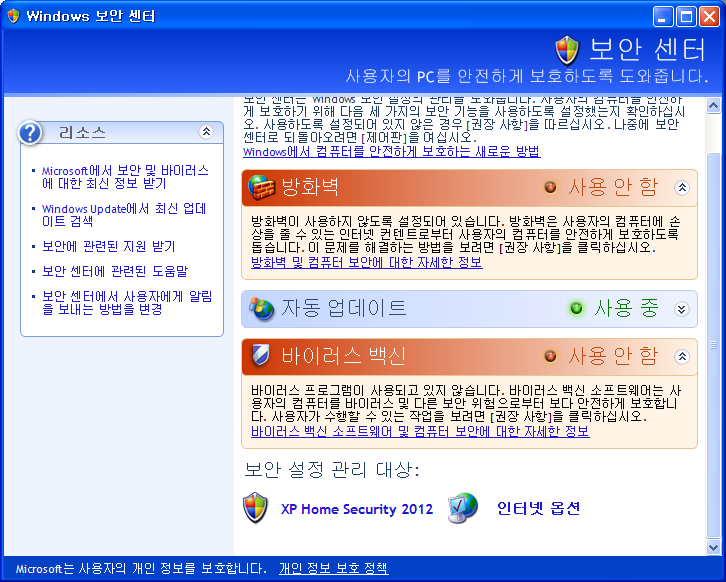726x582 pixels.
Task: Click the Resources question mark icon
Action: (x=31, y=133)
